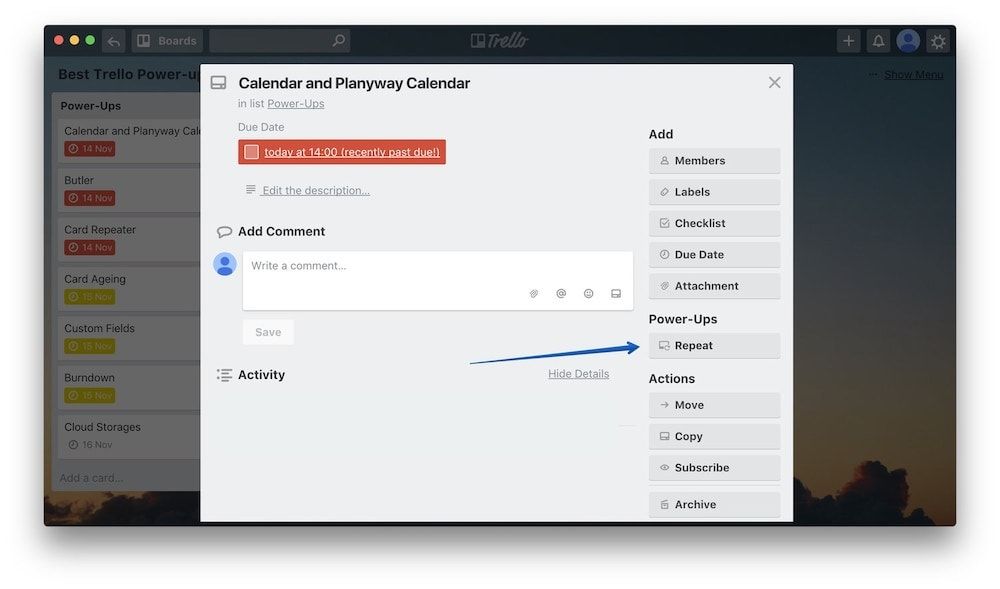1000x589 pixels.
Task: Click the mention @ icon in comment box
Action: [x=561, y=294]
